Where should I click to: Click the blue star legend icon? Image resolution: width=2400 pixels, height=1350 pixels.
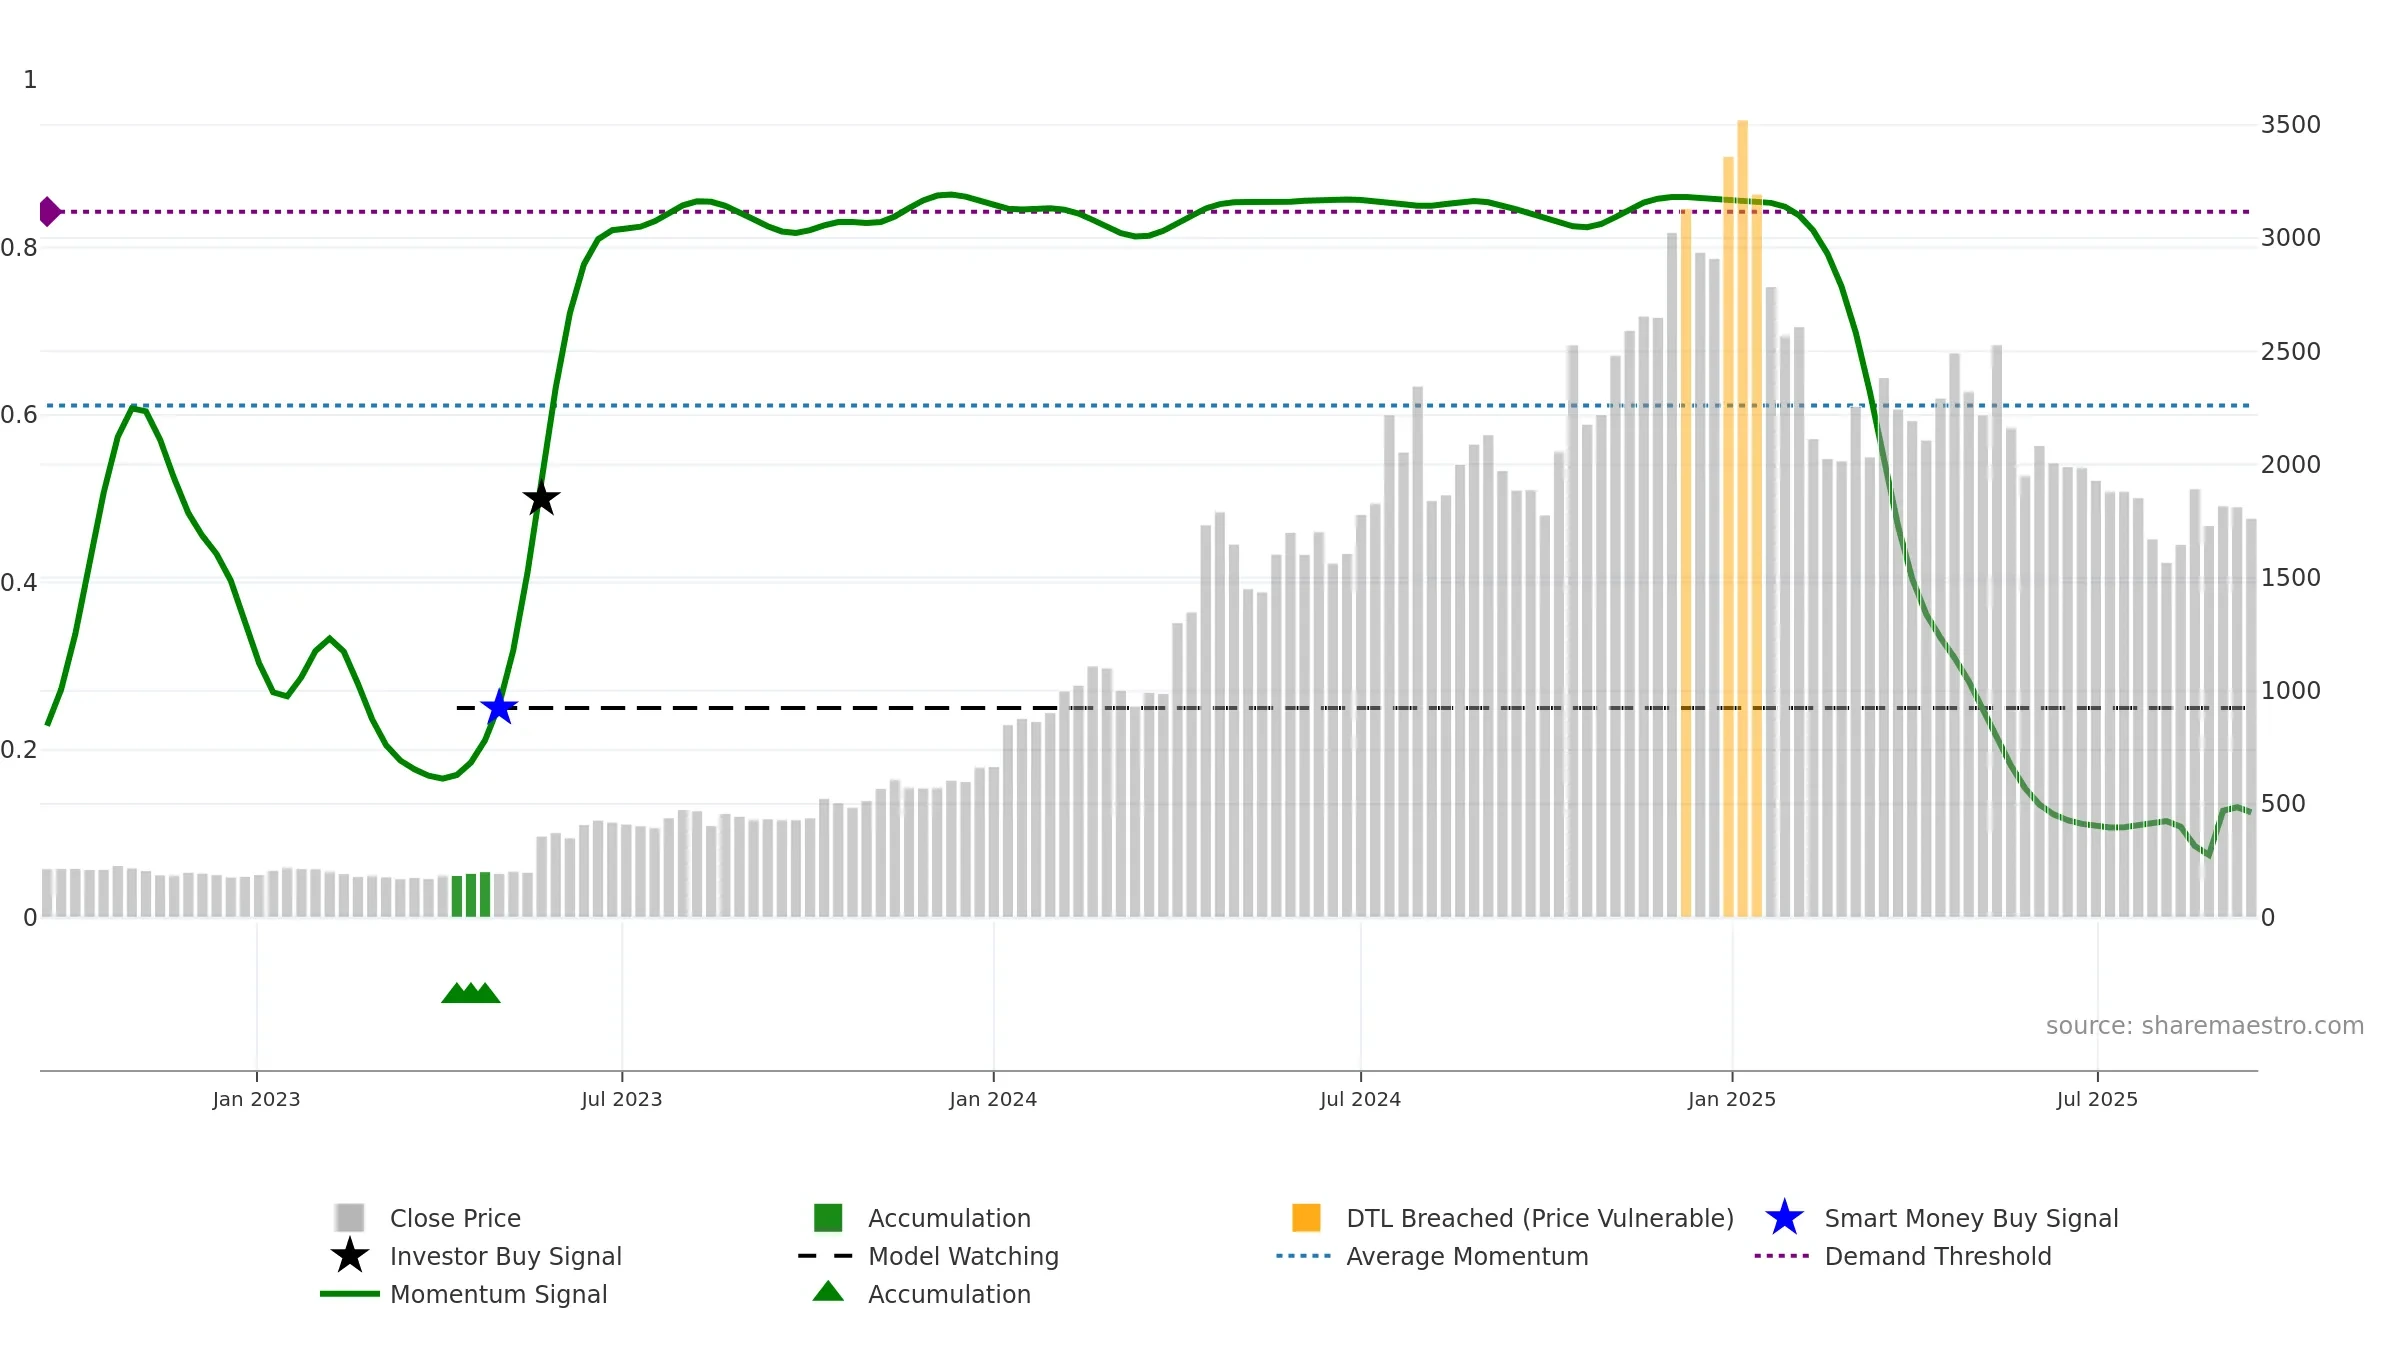(1784, 1218)
